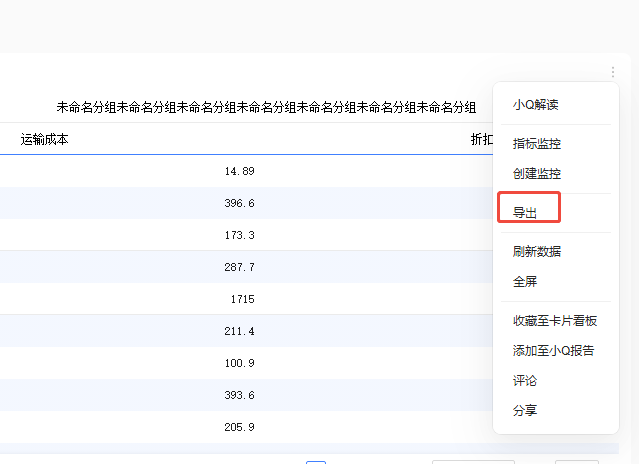The width and height of the screenshot is (639, 464).
Task: Open 指标监控 from the context menu
Action: [536, 144]
